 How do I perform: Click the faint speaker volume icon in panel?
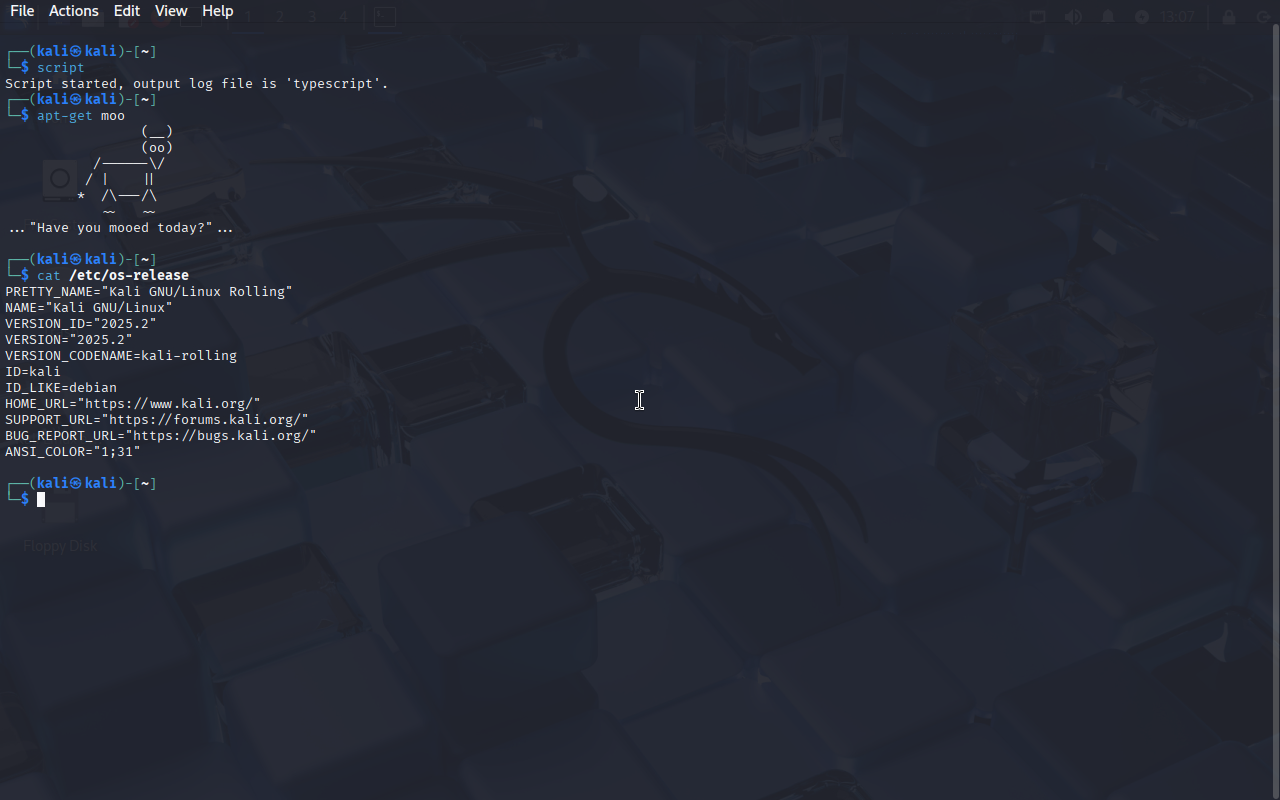tap(1073, 16)
